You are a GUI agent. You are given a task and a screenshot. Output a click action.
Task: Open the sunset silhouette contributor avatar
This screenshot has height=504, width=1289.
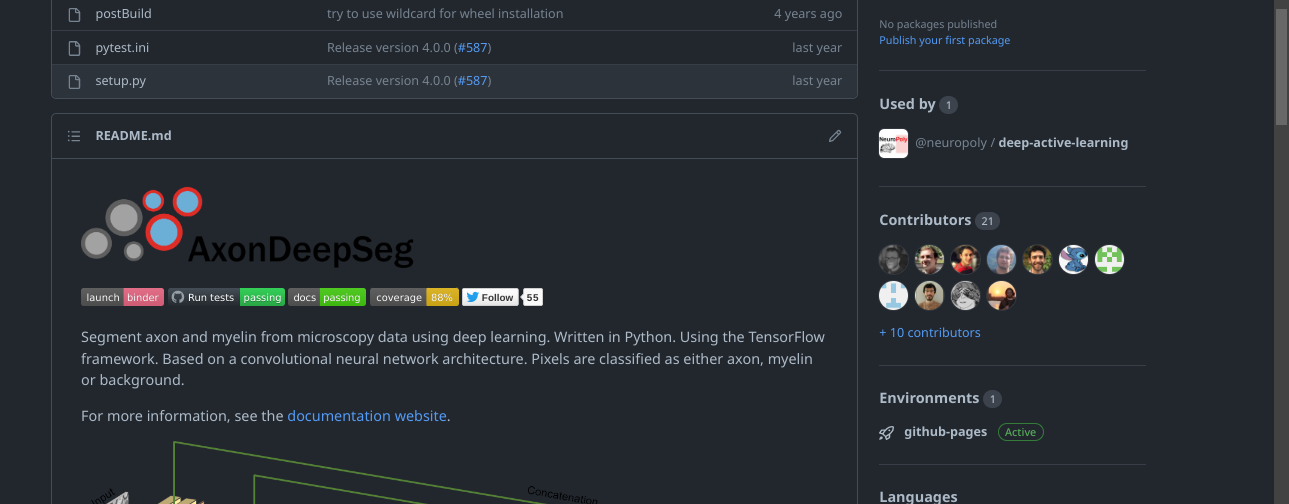pyautogui.click(x=1001, y=295)
